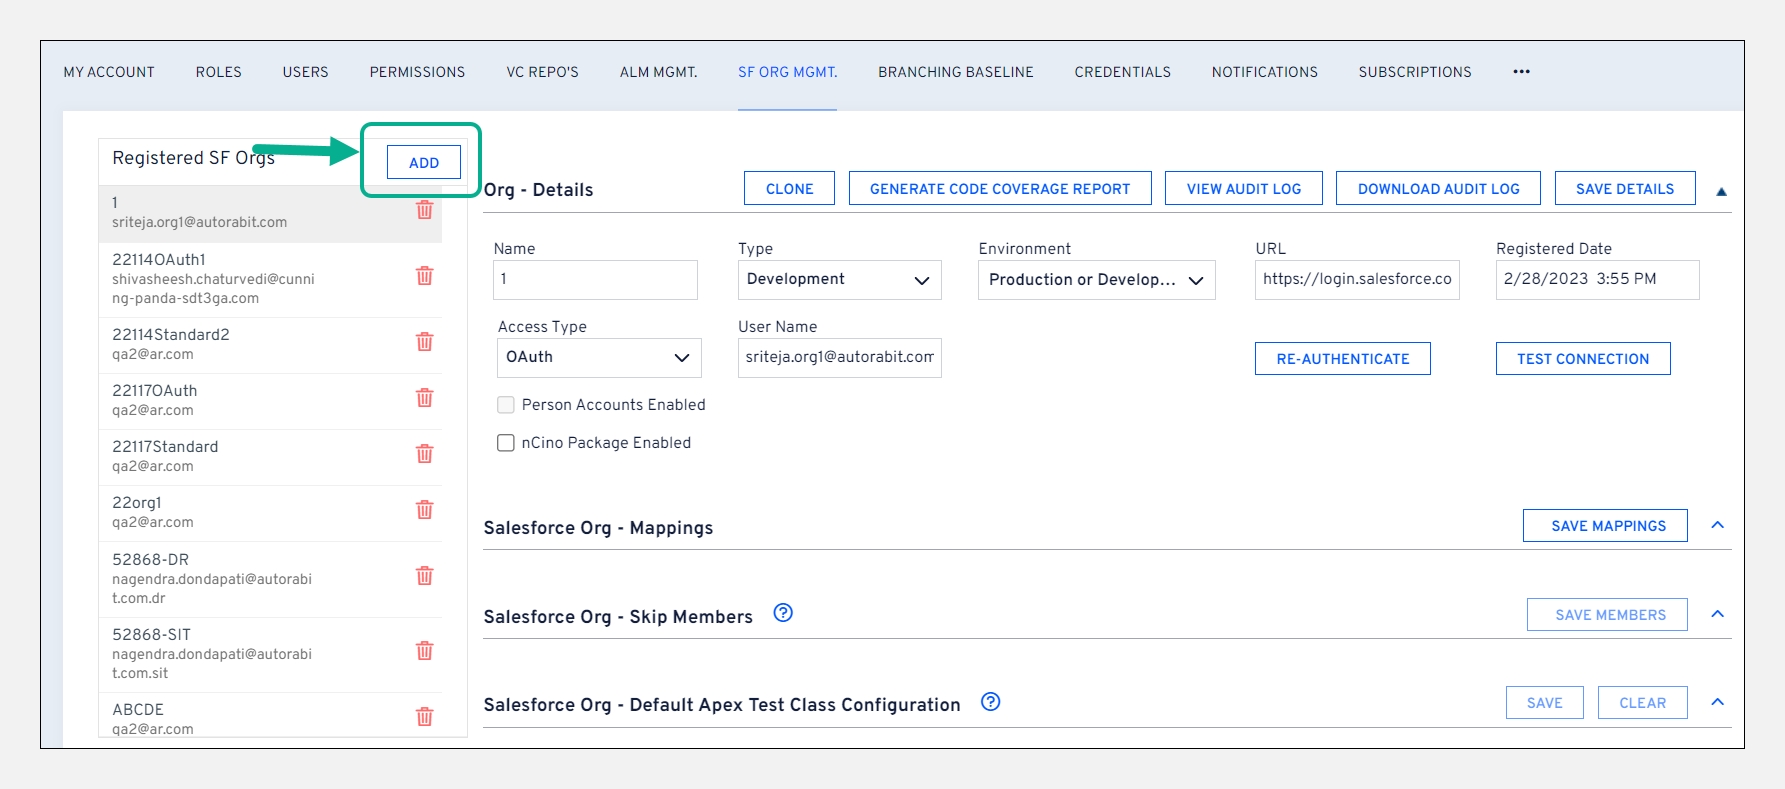This screenshot has width=1785, height=789.
Task: Click trash icon for 22114Standard2 org
Action: click(424, 342)
